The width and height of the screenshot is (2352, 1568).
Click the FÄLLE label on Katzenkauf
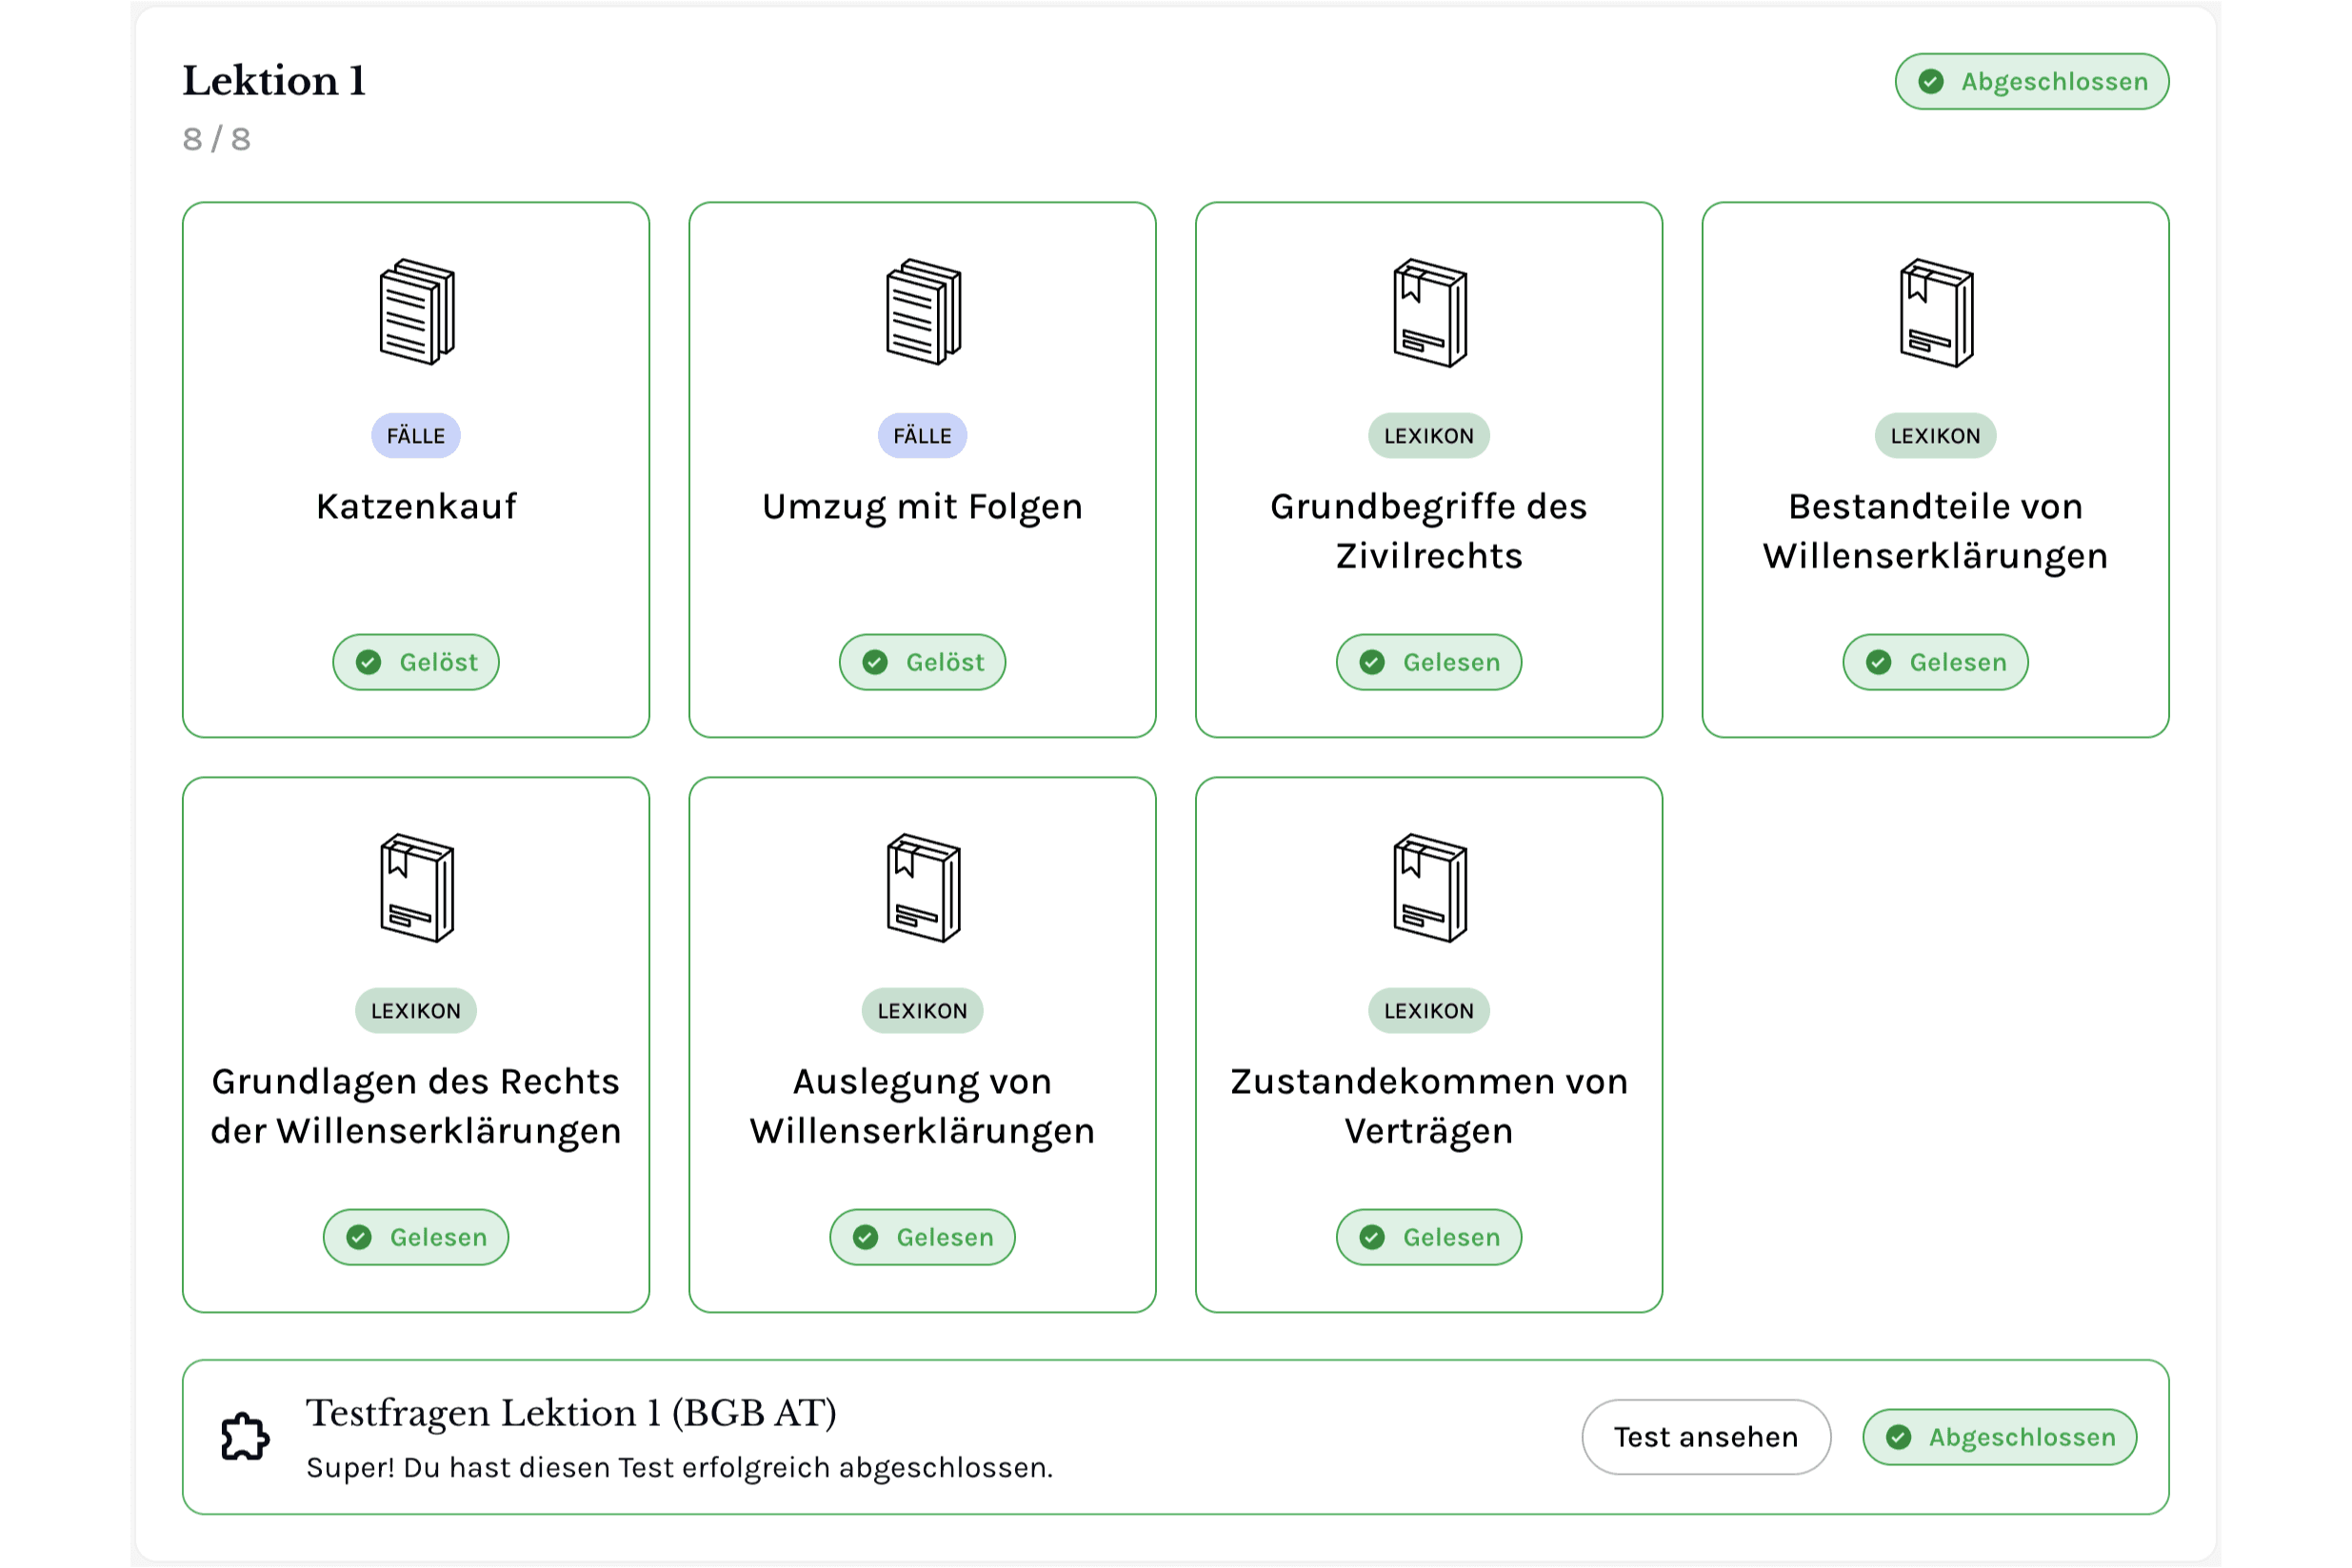click(416, 435)
